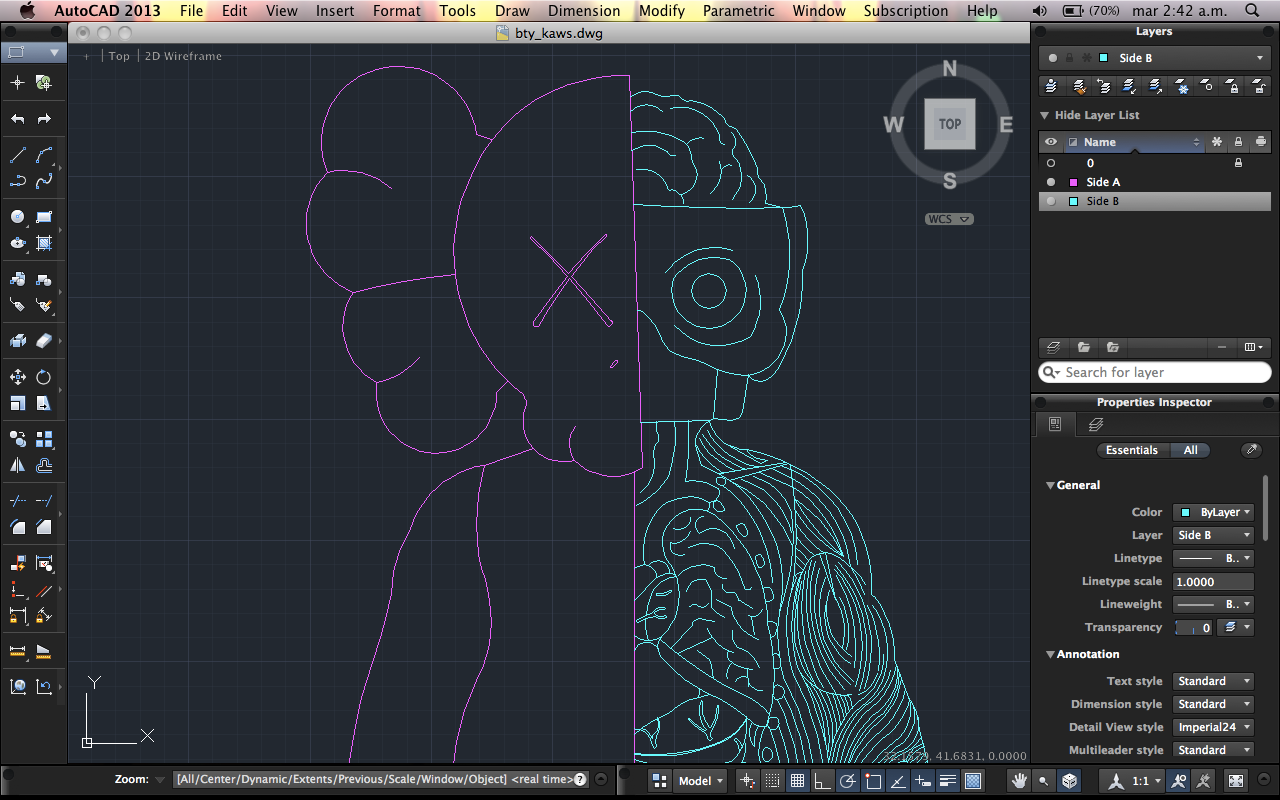Collapse the Hide Layer List triangle
This screenshot has width=1280, height=800.
1045,115
